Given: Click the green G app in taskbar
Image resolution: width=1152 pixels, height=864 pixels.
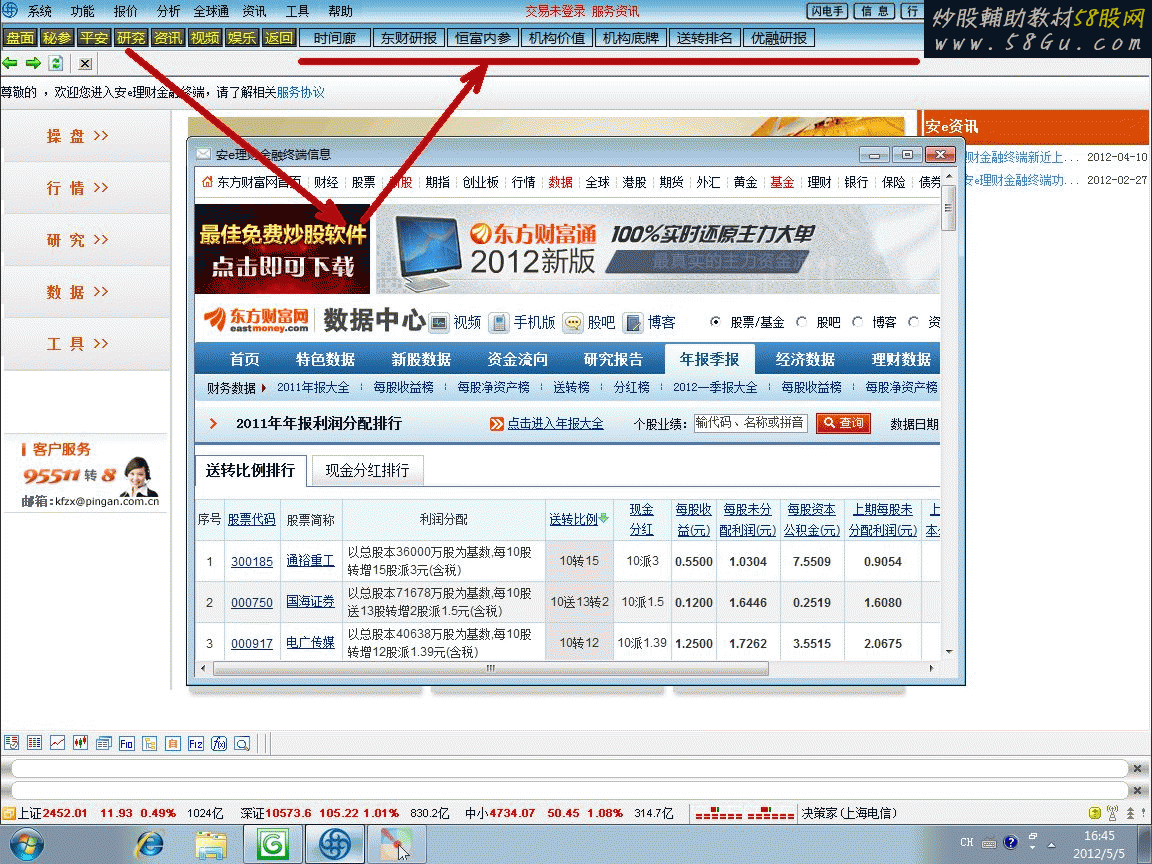Looking at the screenshot, I should [x=273, y=844].
